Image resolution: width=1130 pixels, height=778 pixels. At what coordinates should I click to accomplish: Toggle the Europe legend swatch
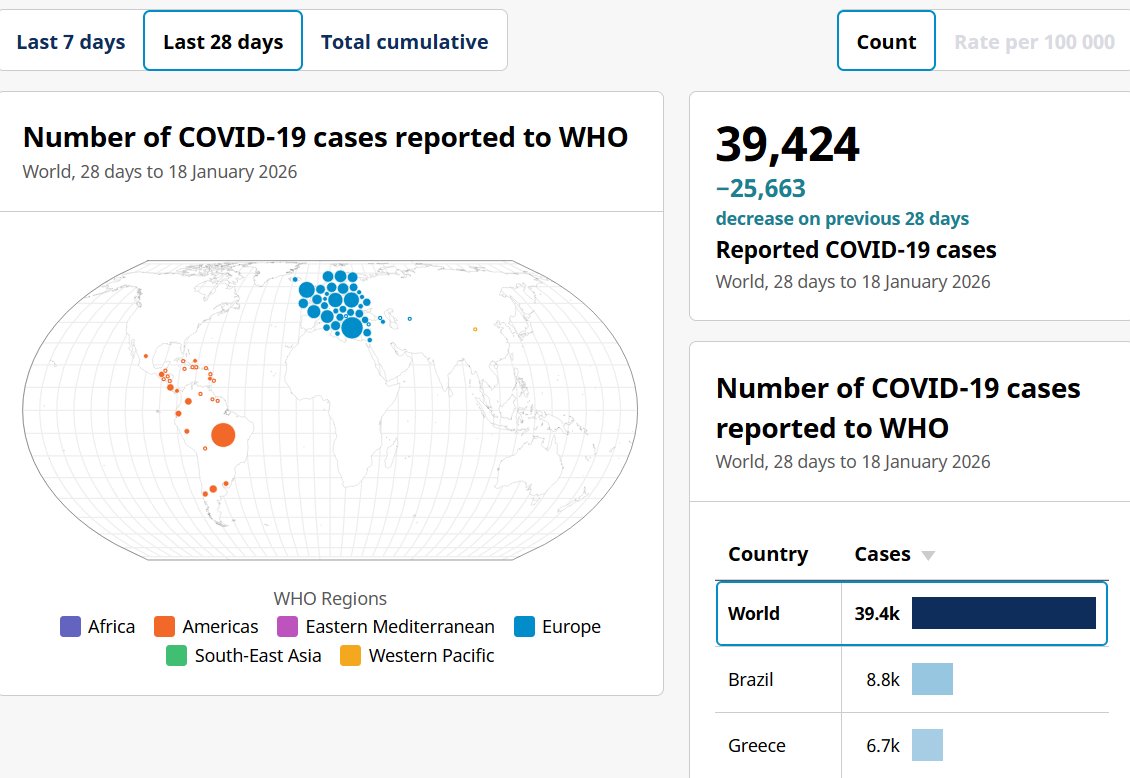[525, 627]
